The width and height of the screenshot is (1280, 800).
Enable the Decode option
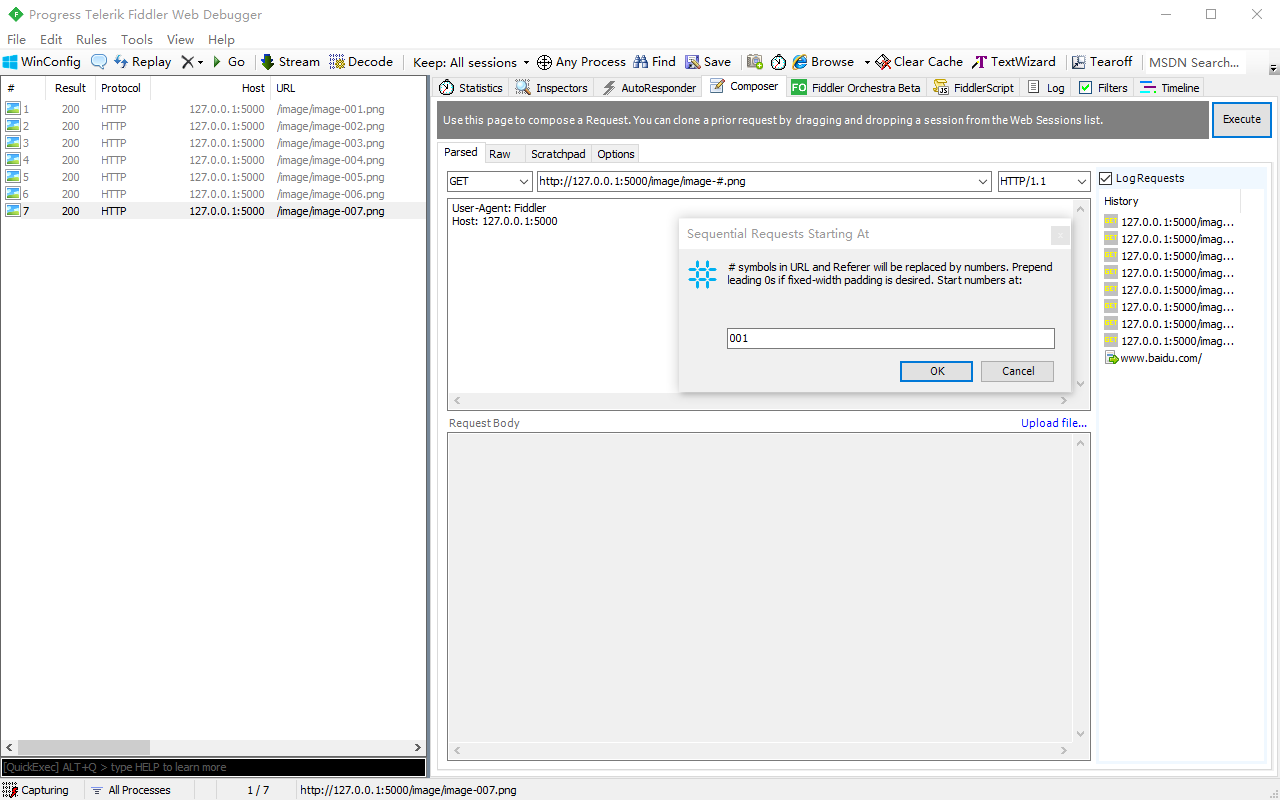click(x=361, y=62)
